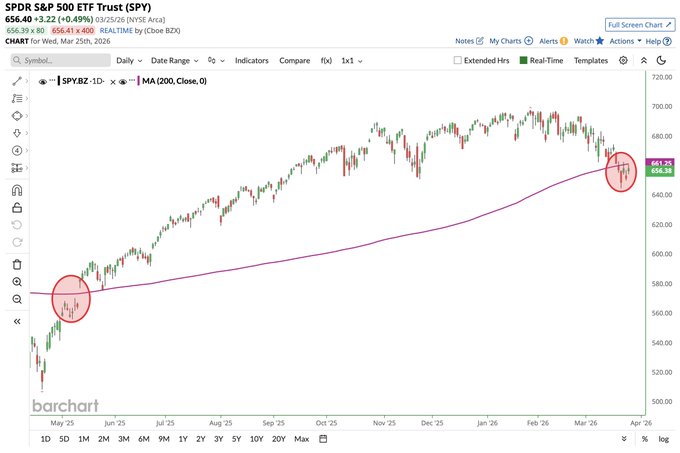Click the purple 661.25 MA price label

coord(660,162)
